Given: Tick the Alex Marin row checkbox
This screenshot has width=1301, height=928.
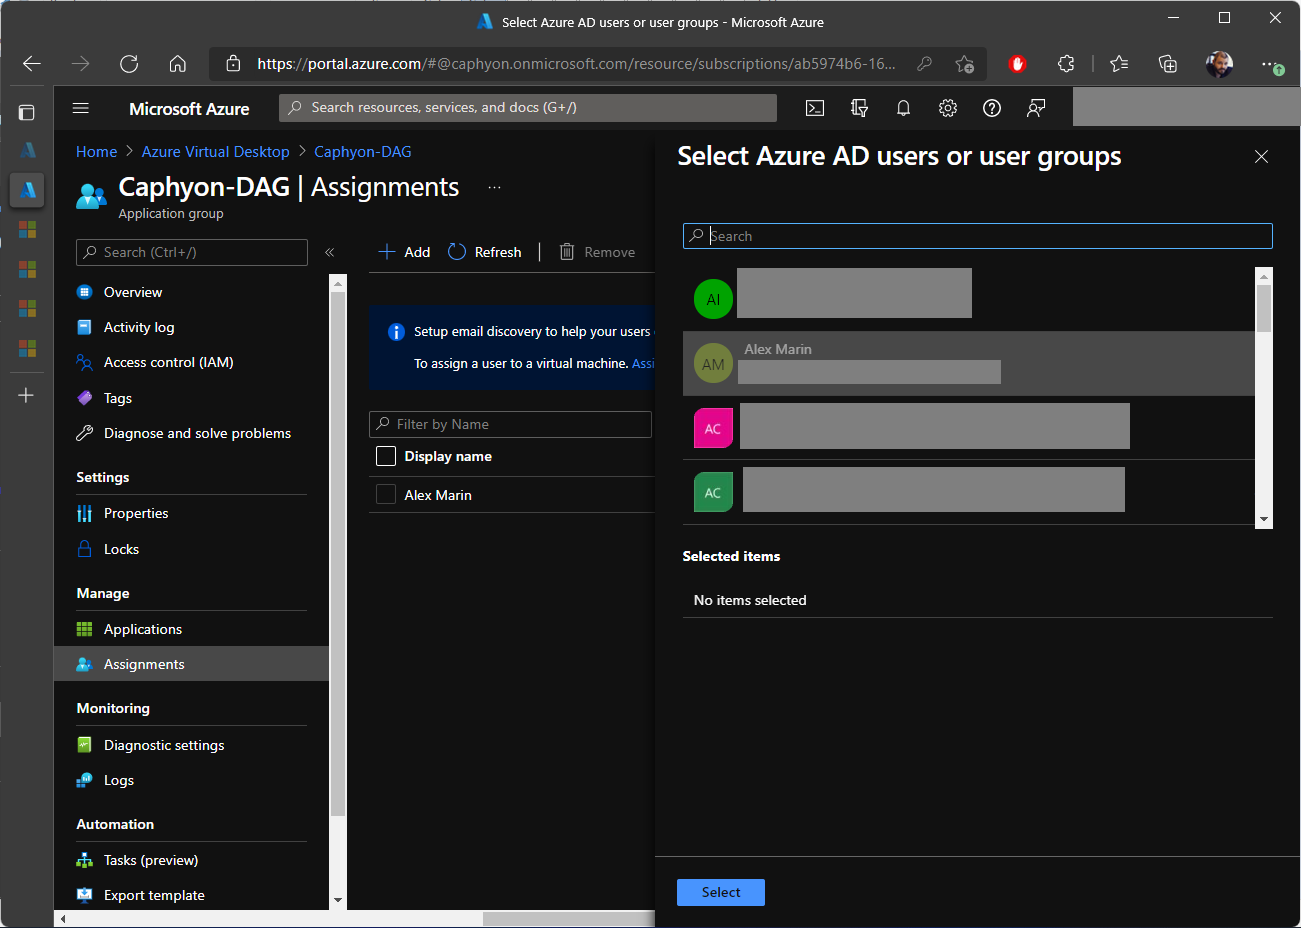Looking at the screenshot, I should pyautogui.click(x=386, y=494).
